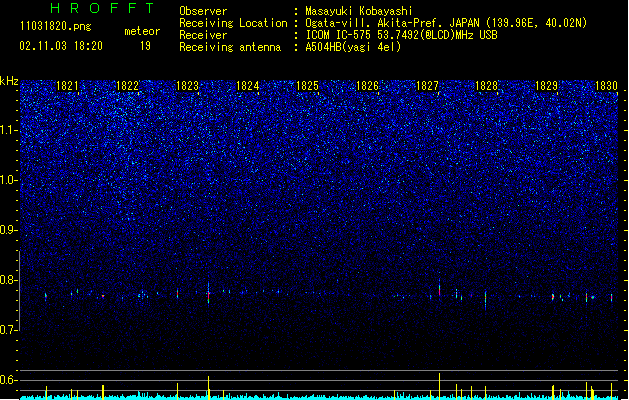Click the Receiver field label
Image resolution: width=629 pixels, height=400 pixels.
[203, 35]
